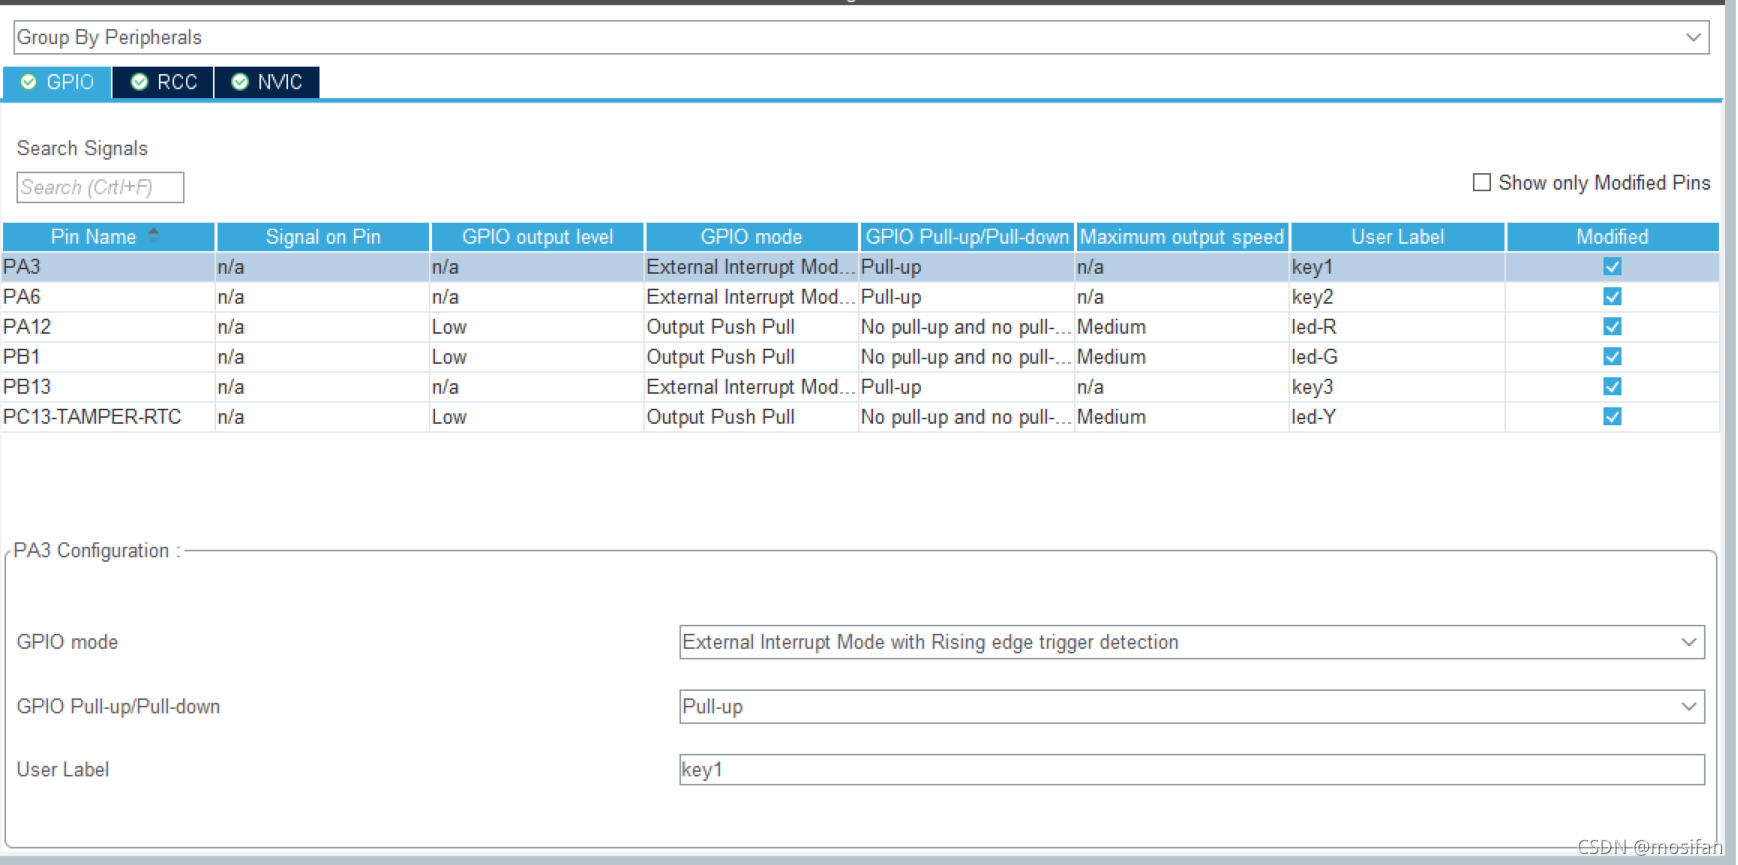
Task: Click PB1 Medium output speed cell
Action: point(1182,357)
